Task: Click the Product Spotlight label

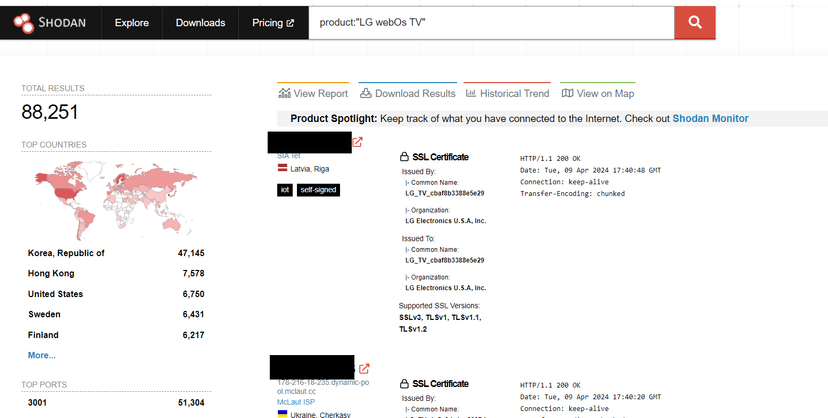Action: pos(334,119)
